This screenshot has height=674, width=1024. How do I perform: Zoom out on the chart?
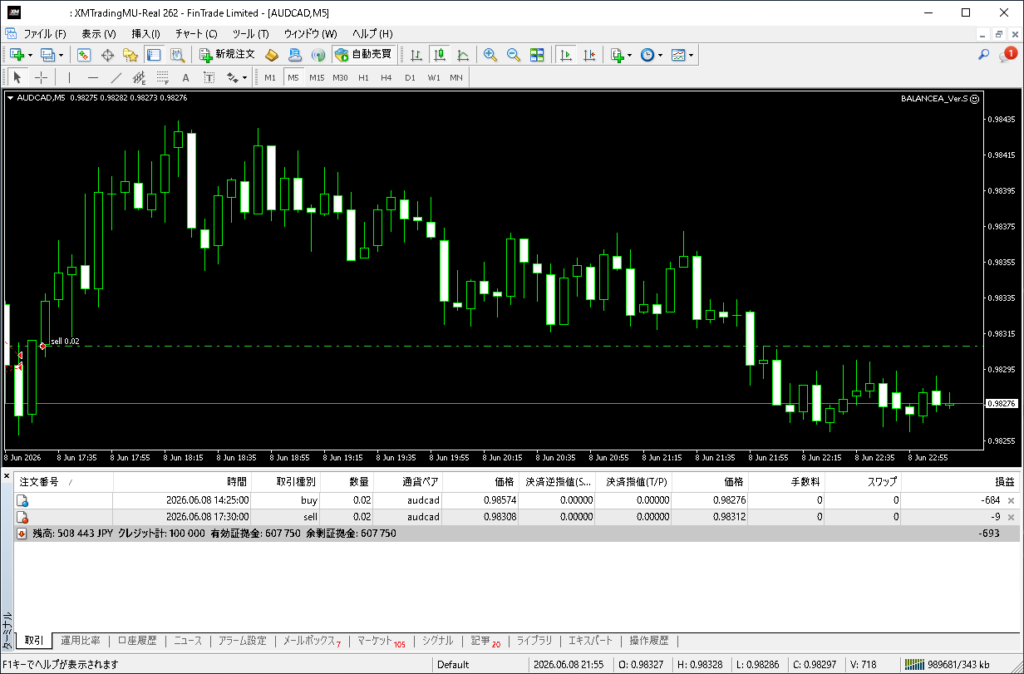514,56
